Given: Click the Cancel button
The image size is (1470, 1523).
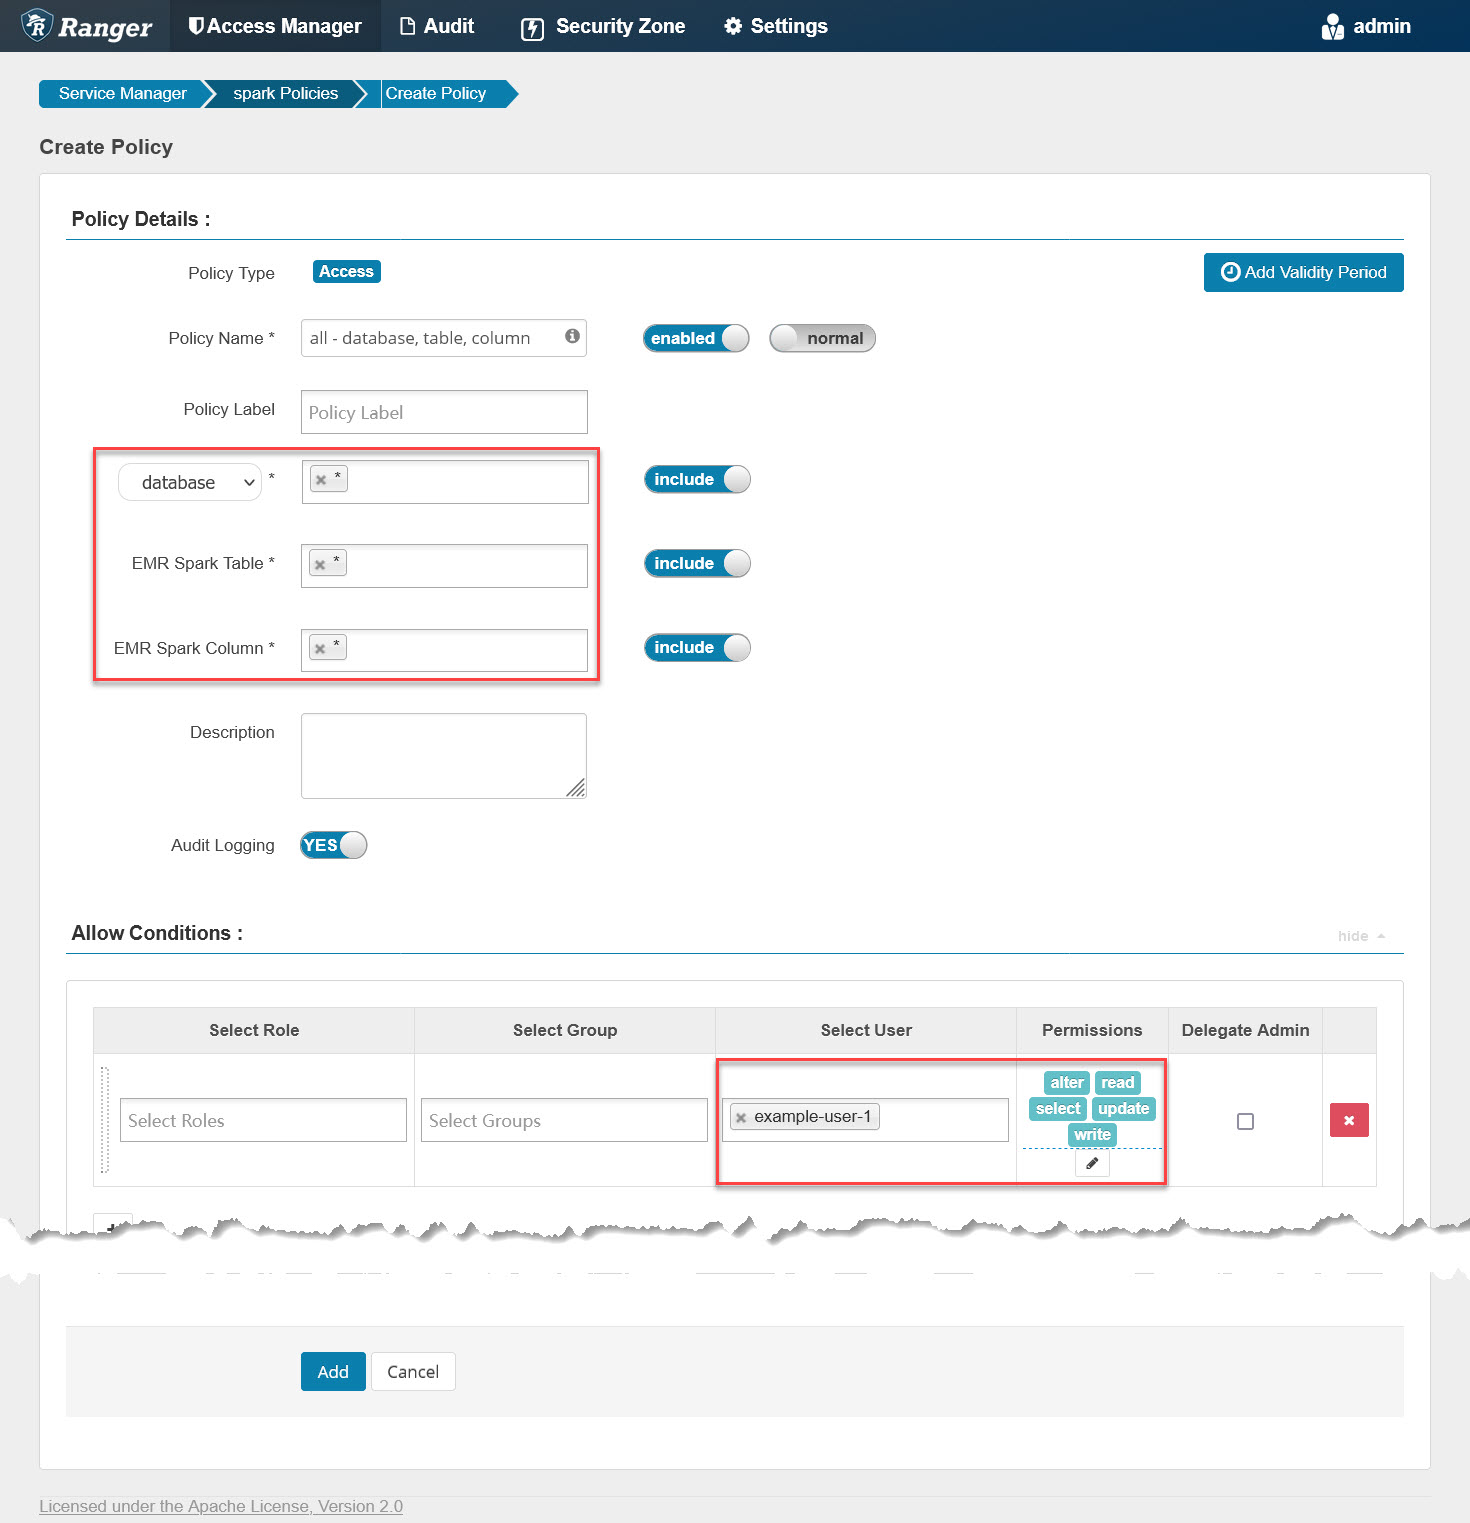Looking at the screenshot, I should (413, 1372).
